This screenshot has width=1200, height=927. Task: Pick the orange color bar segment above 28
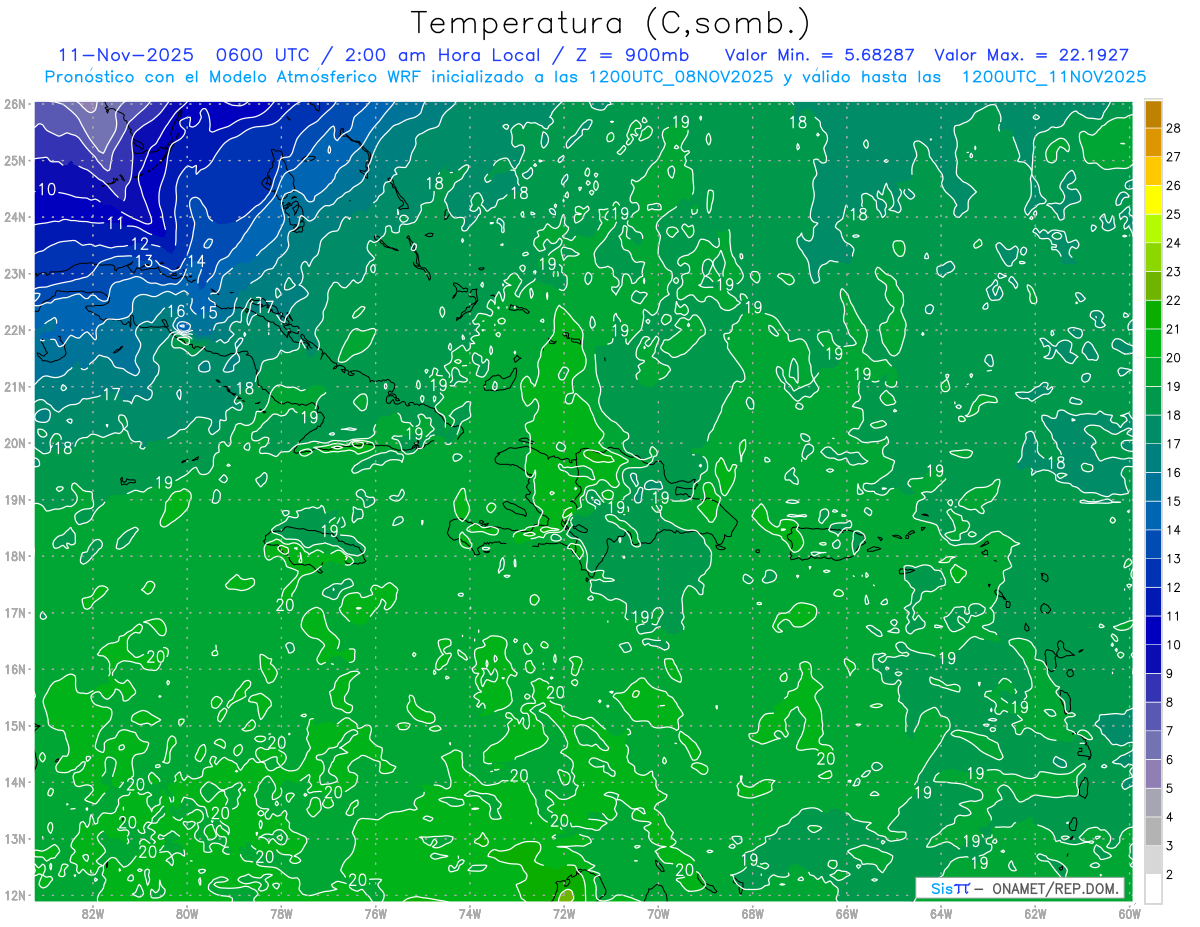[1153, 114]
